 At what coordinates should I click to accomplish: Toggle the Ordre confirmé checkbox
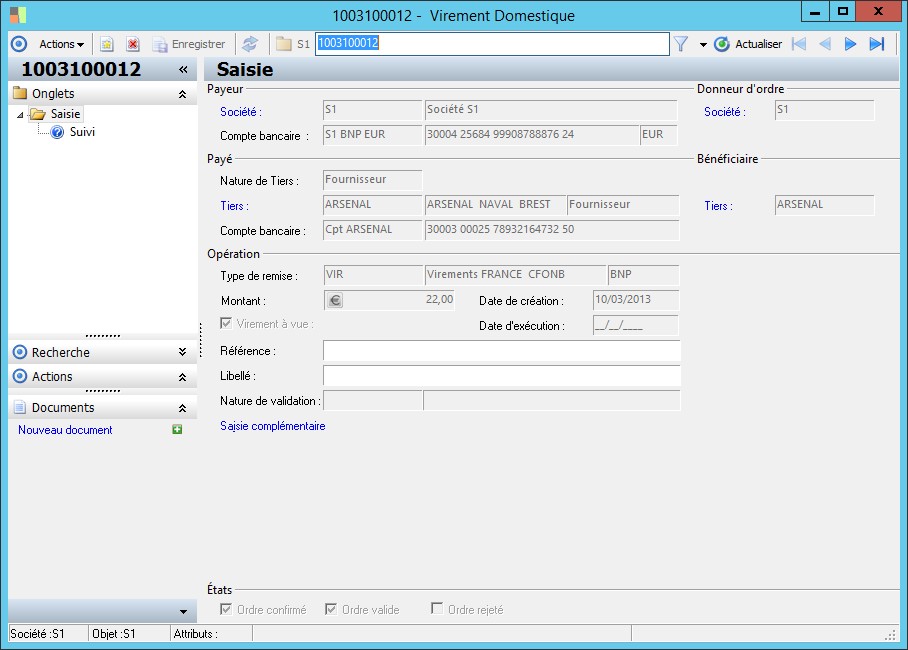[226, 609]
